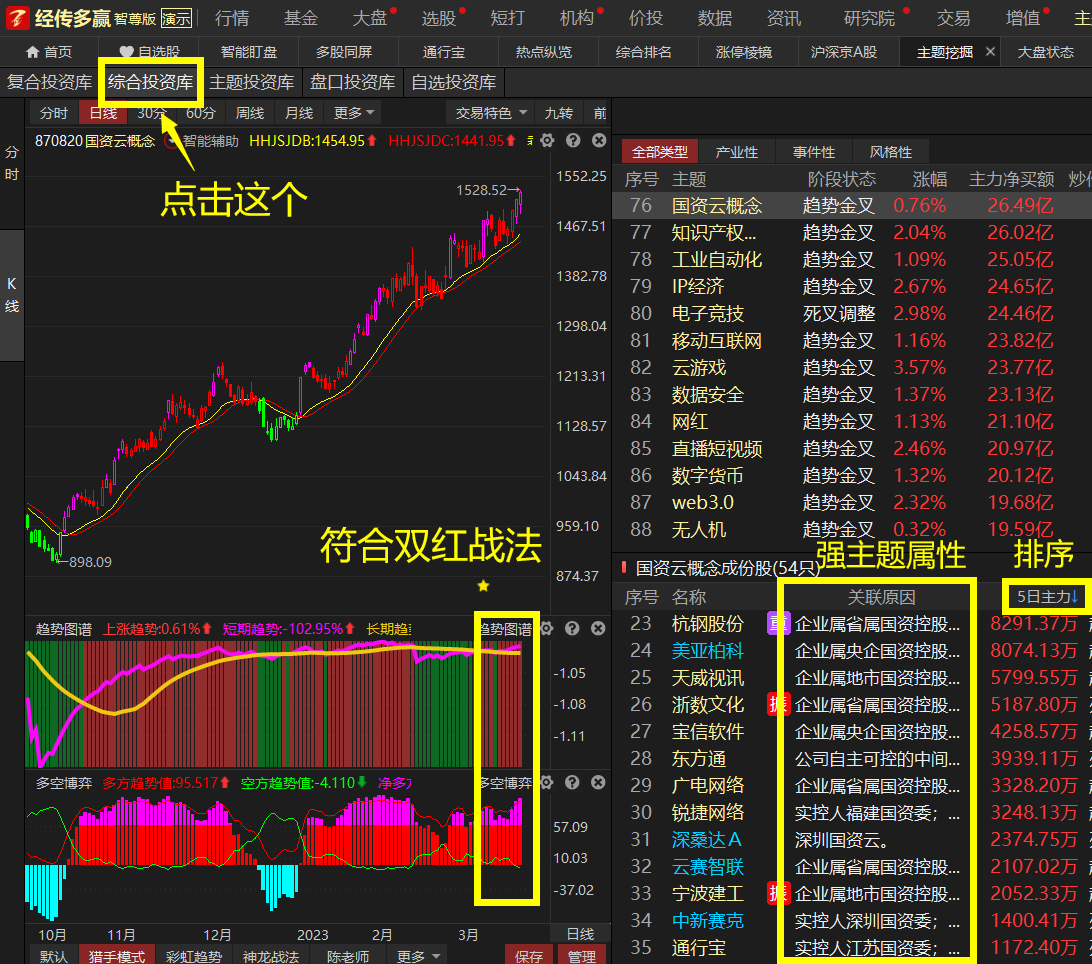Select theme row web3.0

pos(852,502)
